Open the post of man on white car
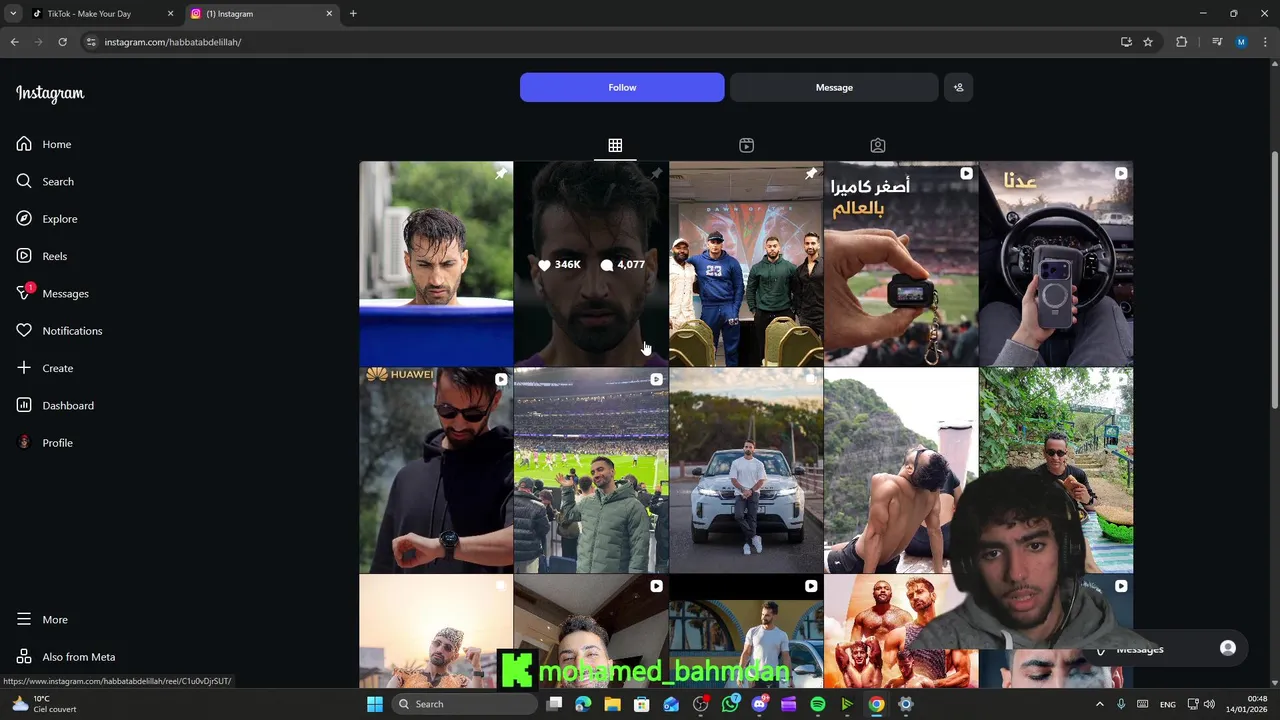The image size is (1280, 720). point(746,470)
